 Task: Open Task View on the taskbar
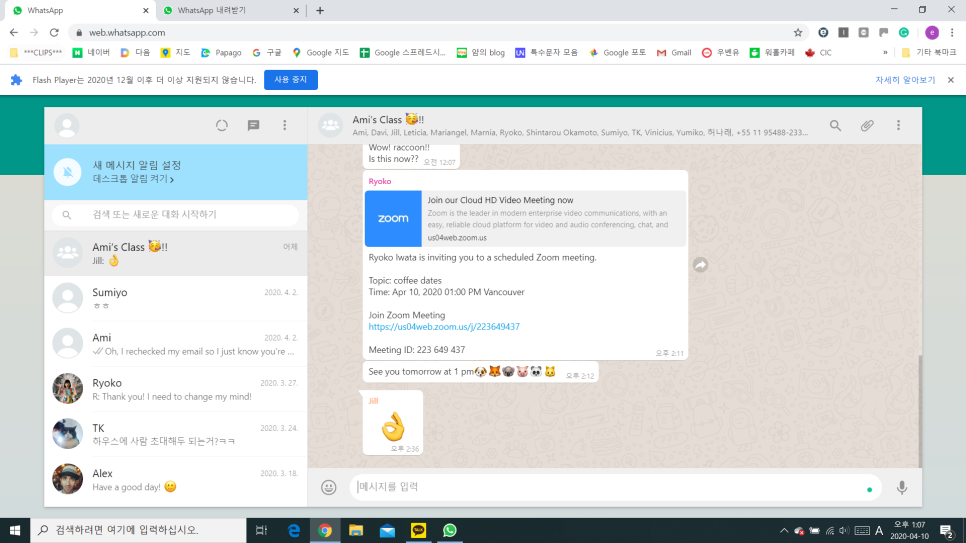[x=261, y=531]
